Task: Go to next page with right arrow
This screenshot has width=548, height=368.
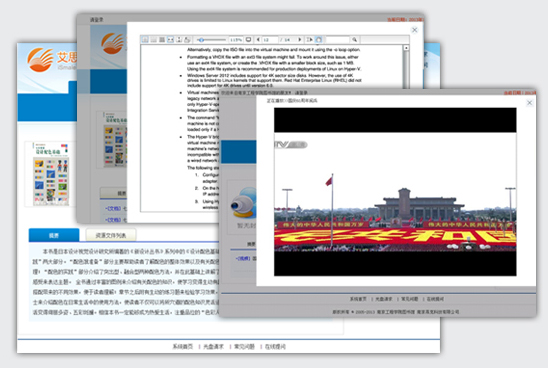Action: coord(300,39)
